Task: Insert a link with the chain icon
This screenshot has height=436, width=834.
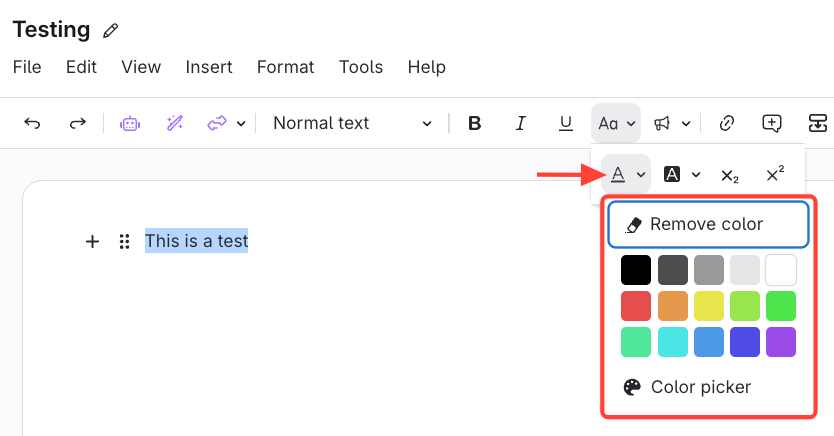Action: pyautogui.click(x=727, y=123)
